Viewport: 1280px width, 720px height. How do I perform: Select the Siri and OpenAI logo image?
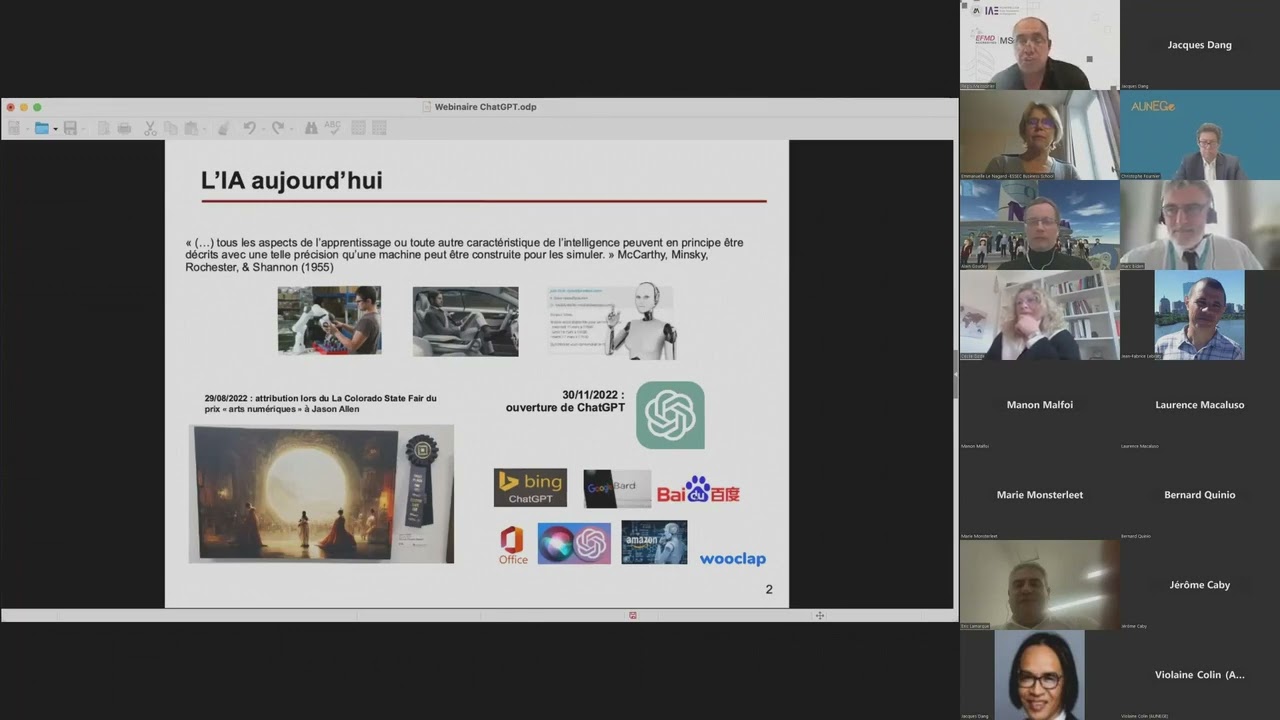(574, 544)
